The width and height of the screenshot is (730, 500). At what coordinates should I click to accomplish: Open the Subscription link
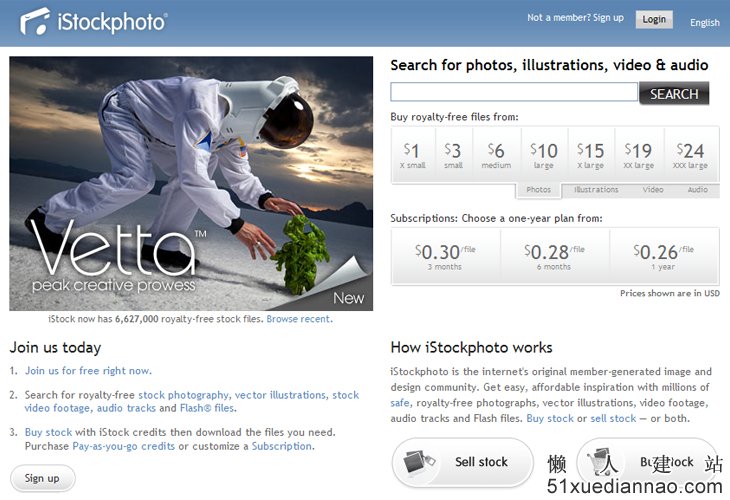pyautogui.click(x=282, y=446)
